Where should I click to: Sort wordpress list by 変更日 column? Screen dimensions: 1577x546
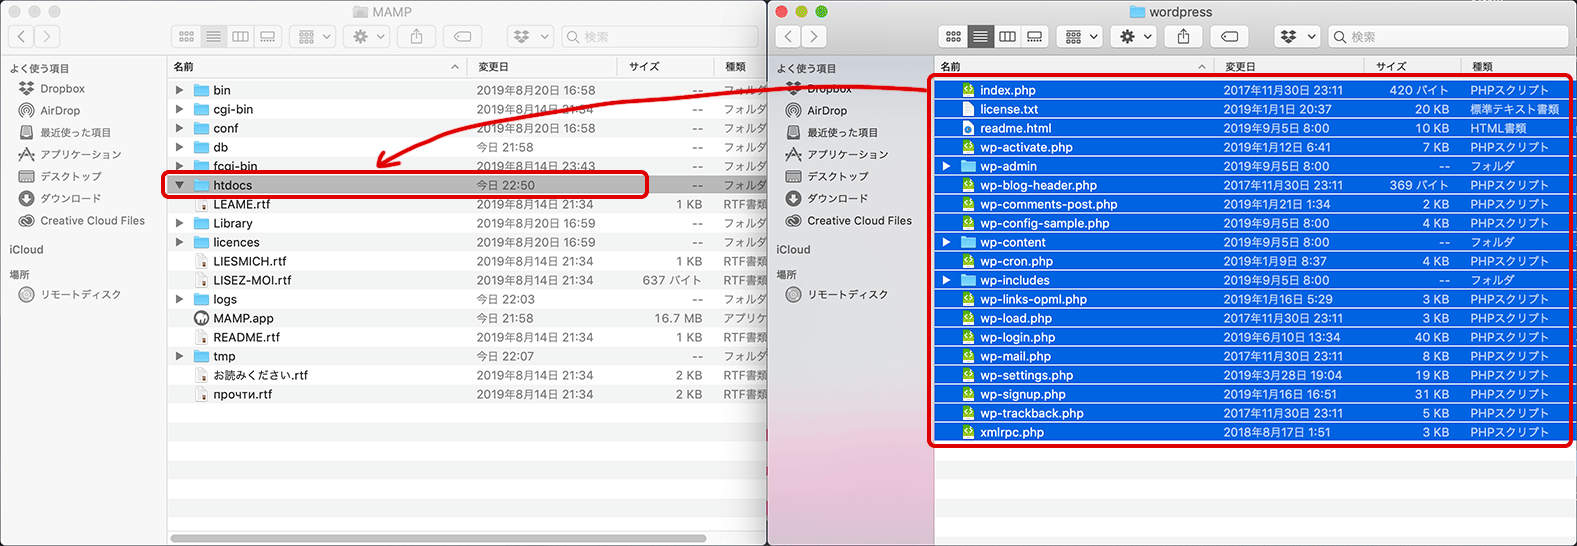click(1289, 67)
